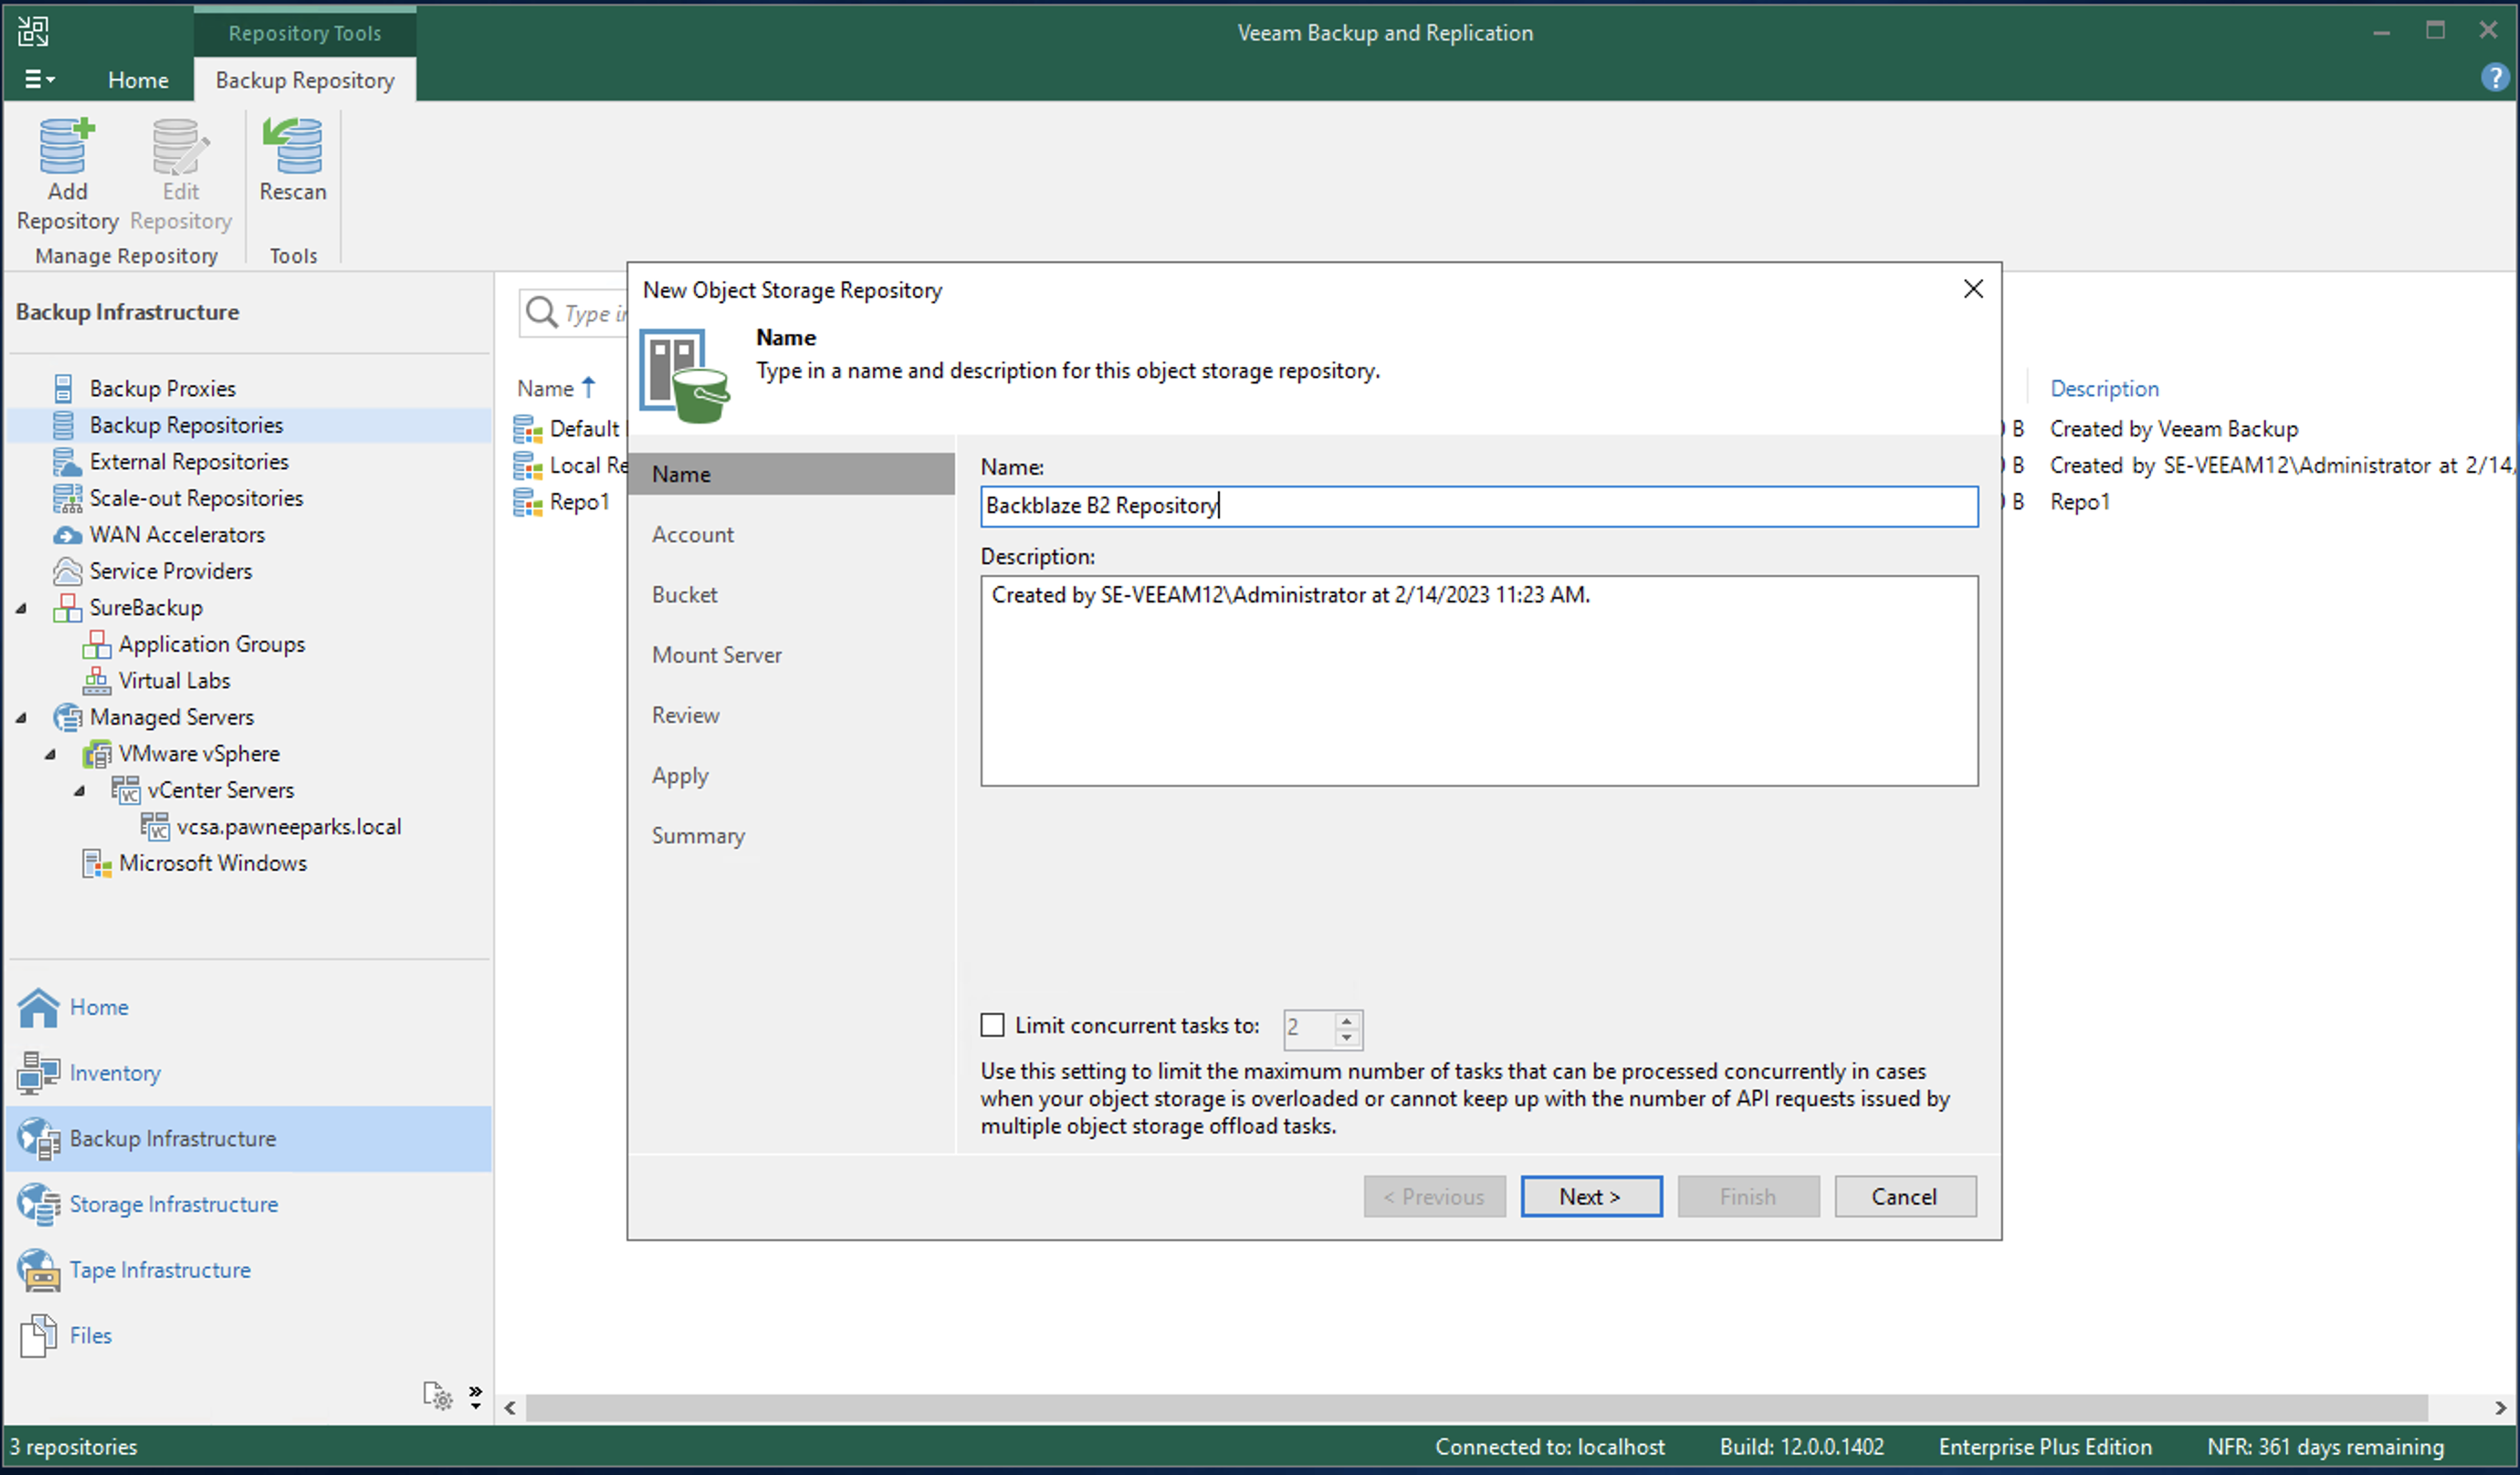The width and height of the screenshot is (2520, 1475).
Task: Enable Limit concurrent tasks checkbox
Action: 992,1025
